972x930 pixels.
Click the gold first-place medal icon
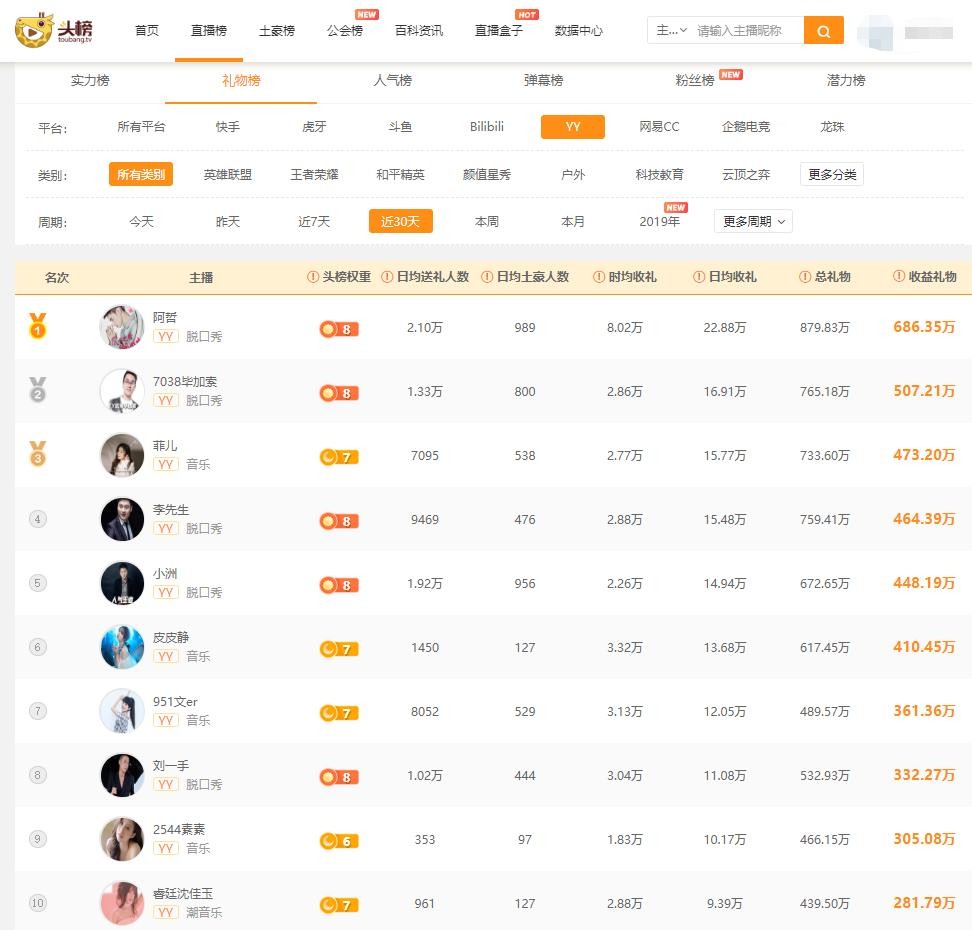point(38,326)
